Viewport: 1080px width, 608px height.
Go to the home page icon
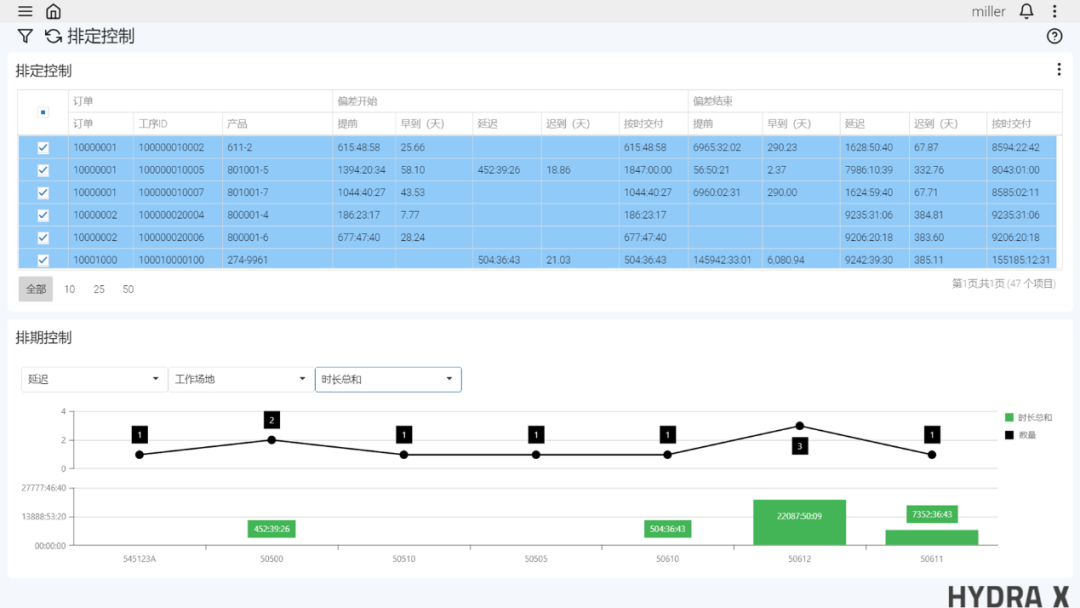[54, 12]
